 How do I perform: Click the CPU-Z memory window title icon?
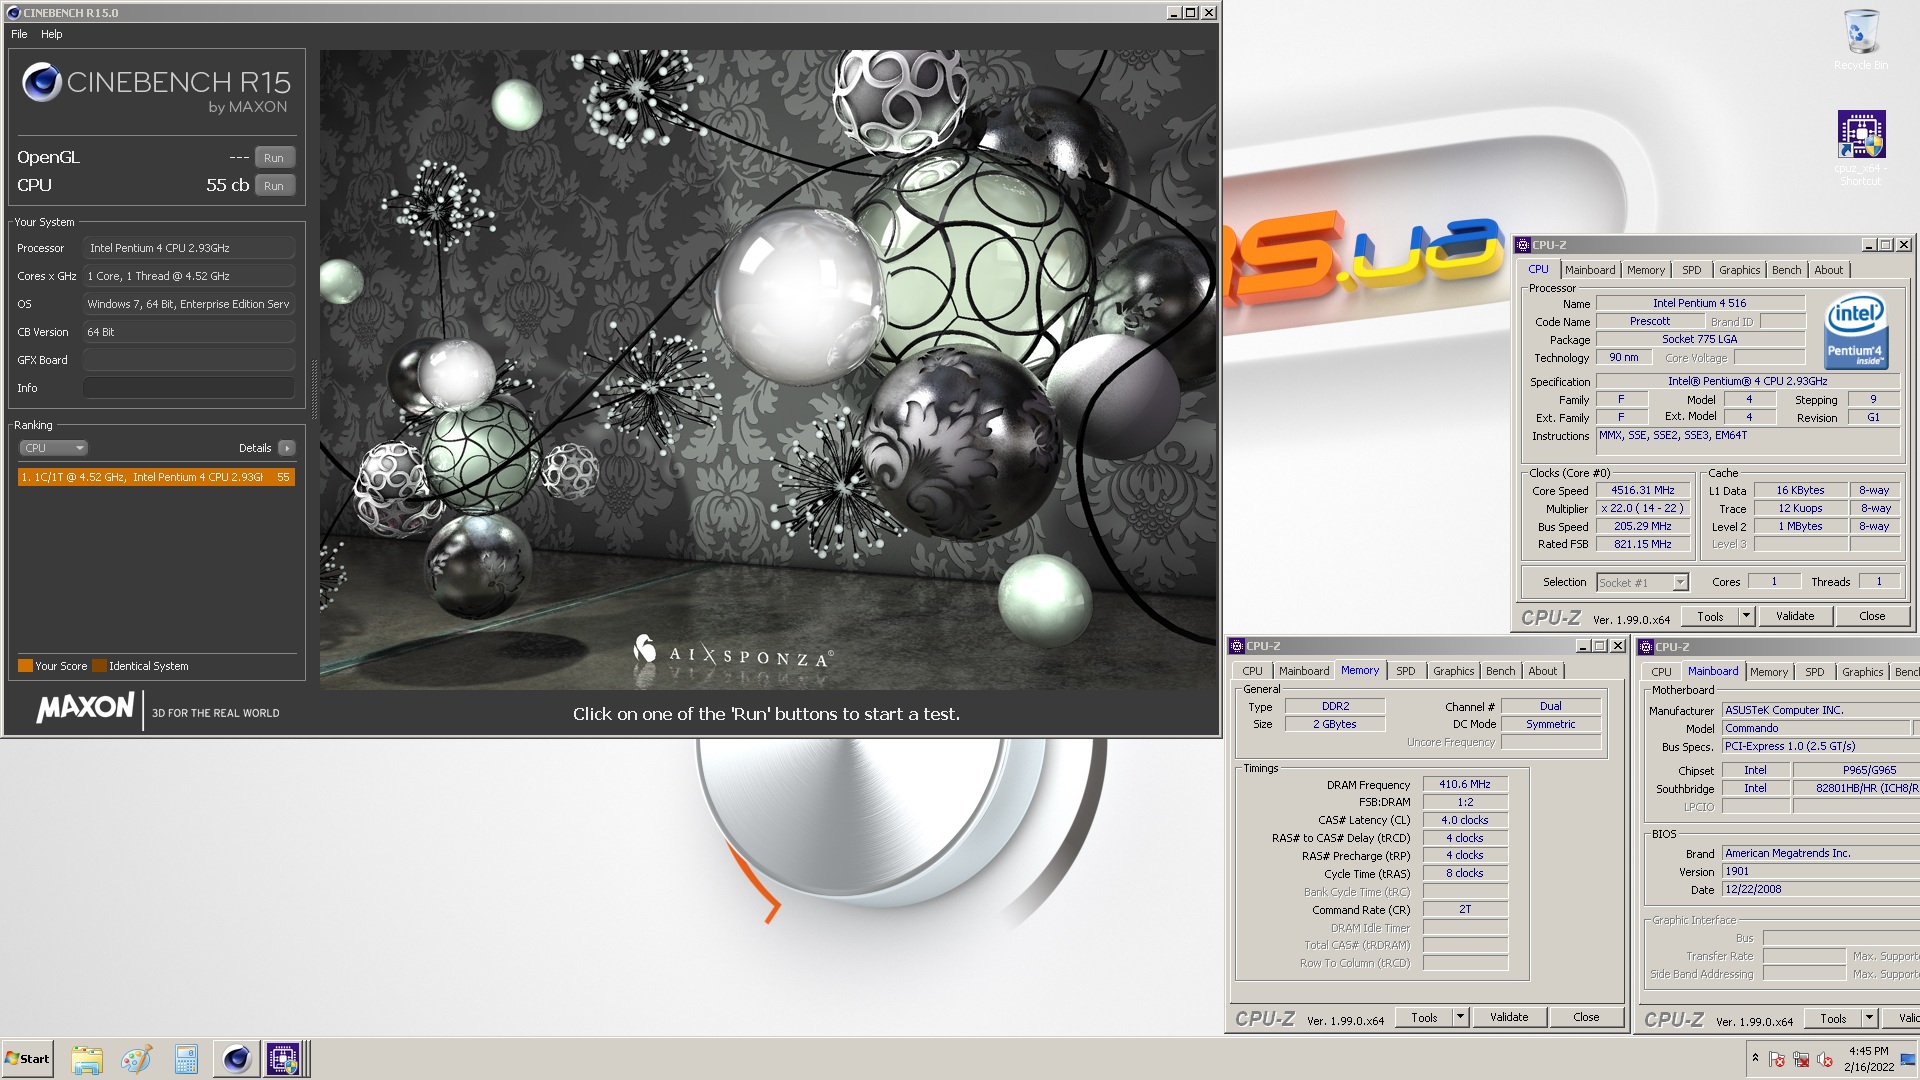(x=1237, y=646)
